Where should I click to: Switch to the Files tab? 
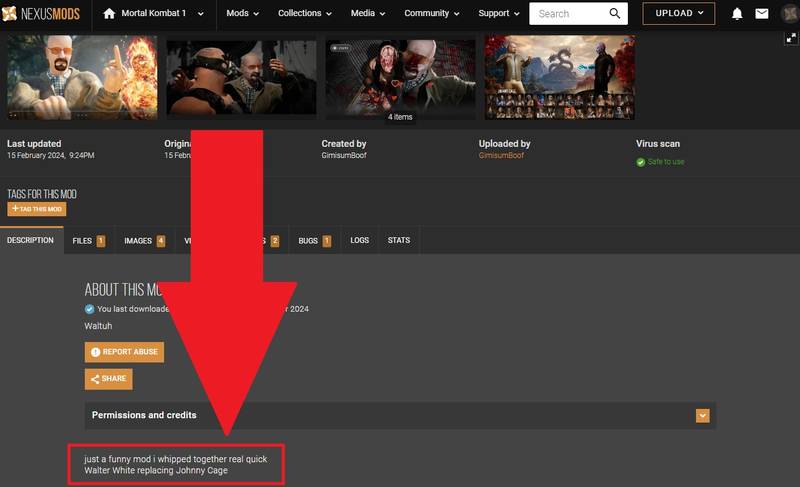tap(89, 241)
